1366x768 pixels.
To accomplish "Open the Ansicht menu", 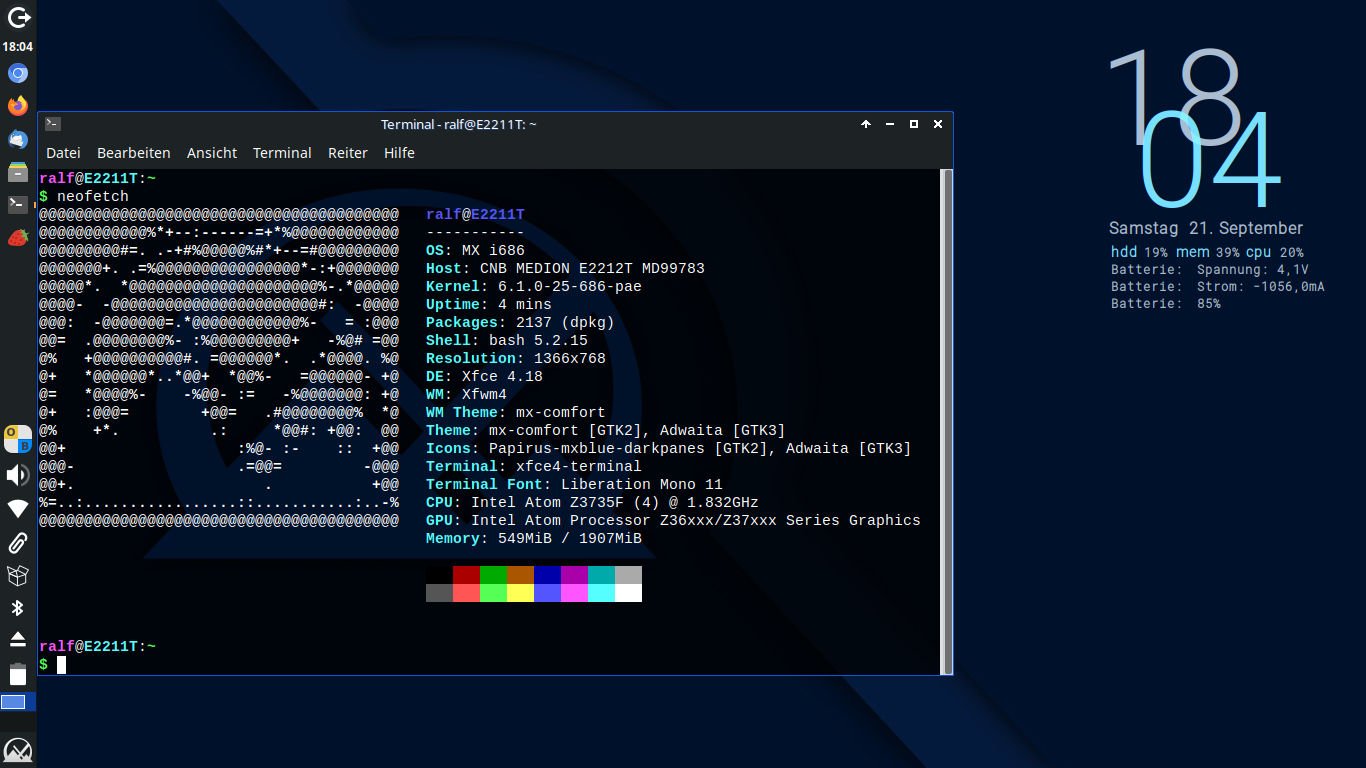I will (212, 153).
